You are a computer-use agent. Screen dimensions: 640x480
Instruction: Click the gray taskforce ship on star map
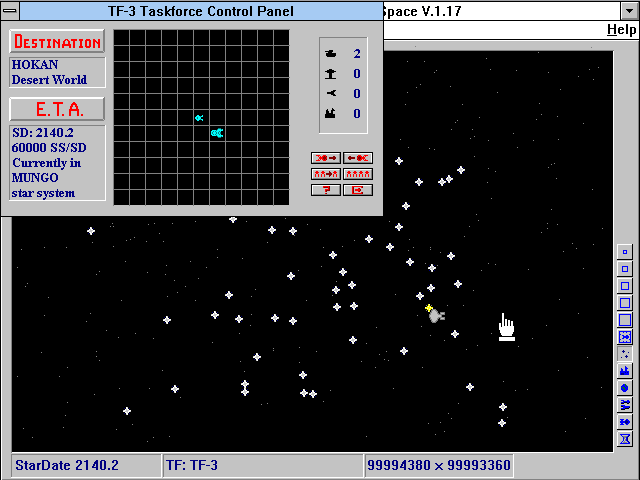(x=437, y=316)
